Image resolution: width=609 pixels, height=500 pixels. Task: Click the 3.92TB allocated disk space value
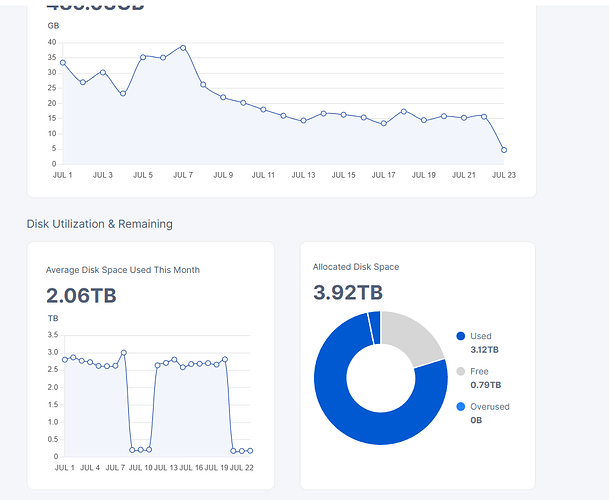(x=348, y=292)
